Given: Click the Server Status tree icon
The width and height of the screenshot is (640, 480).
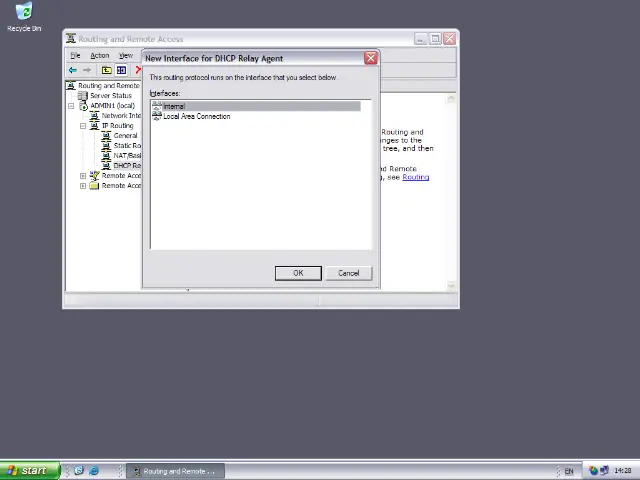Looking at the screenshot, I should [x=84, y=96].
